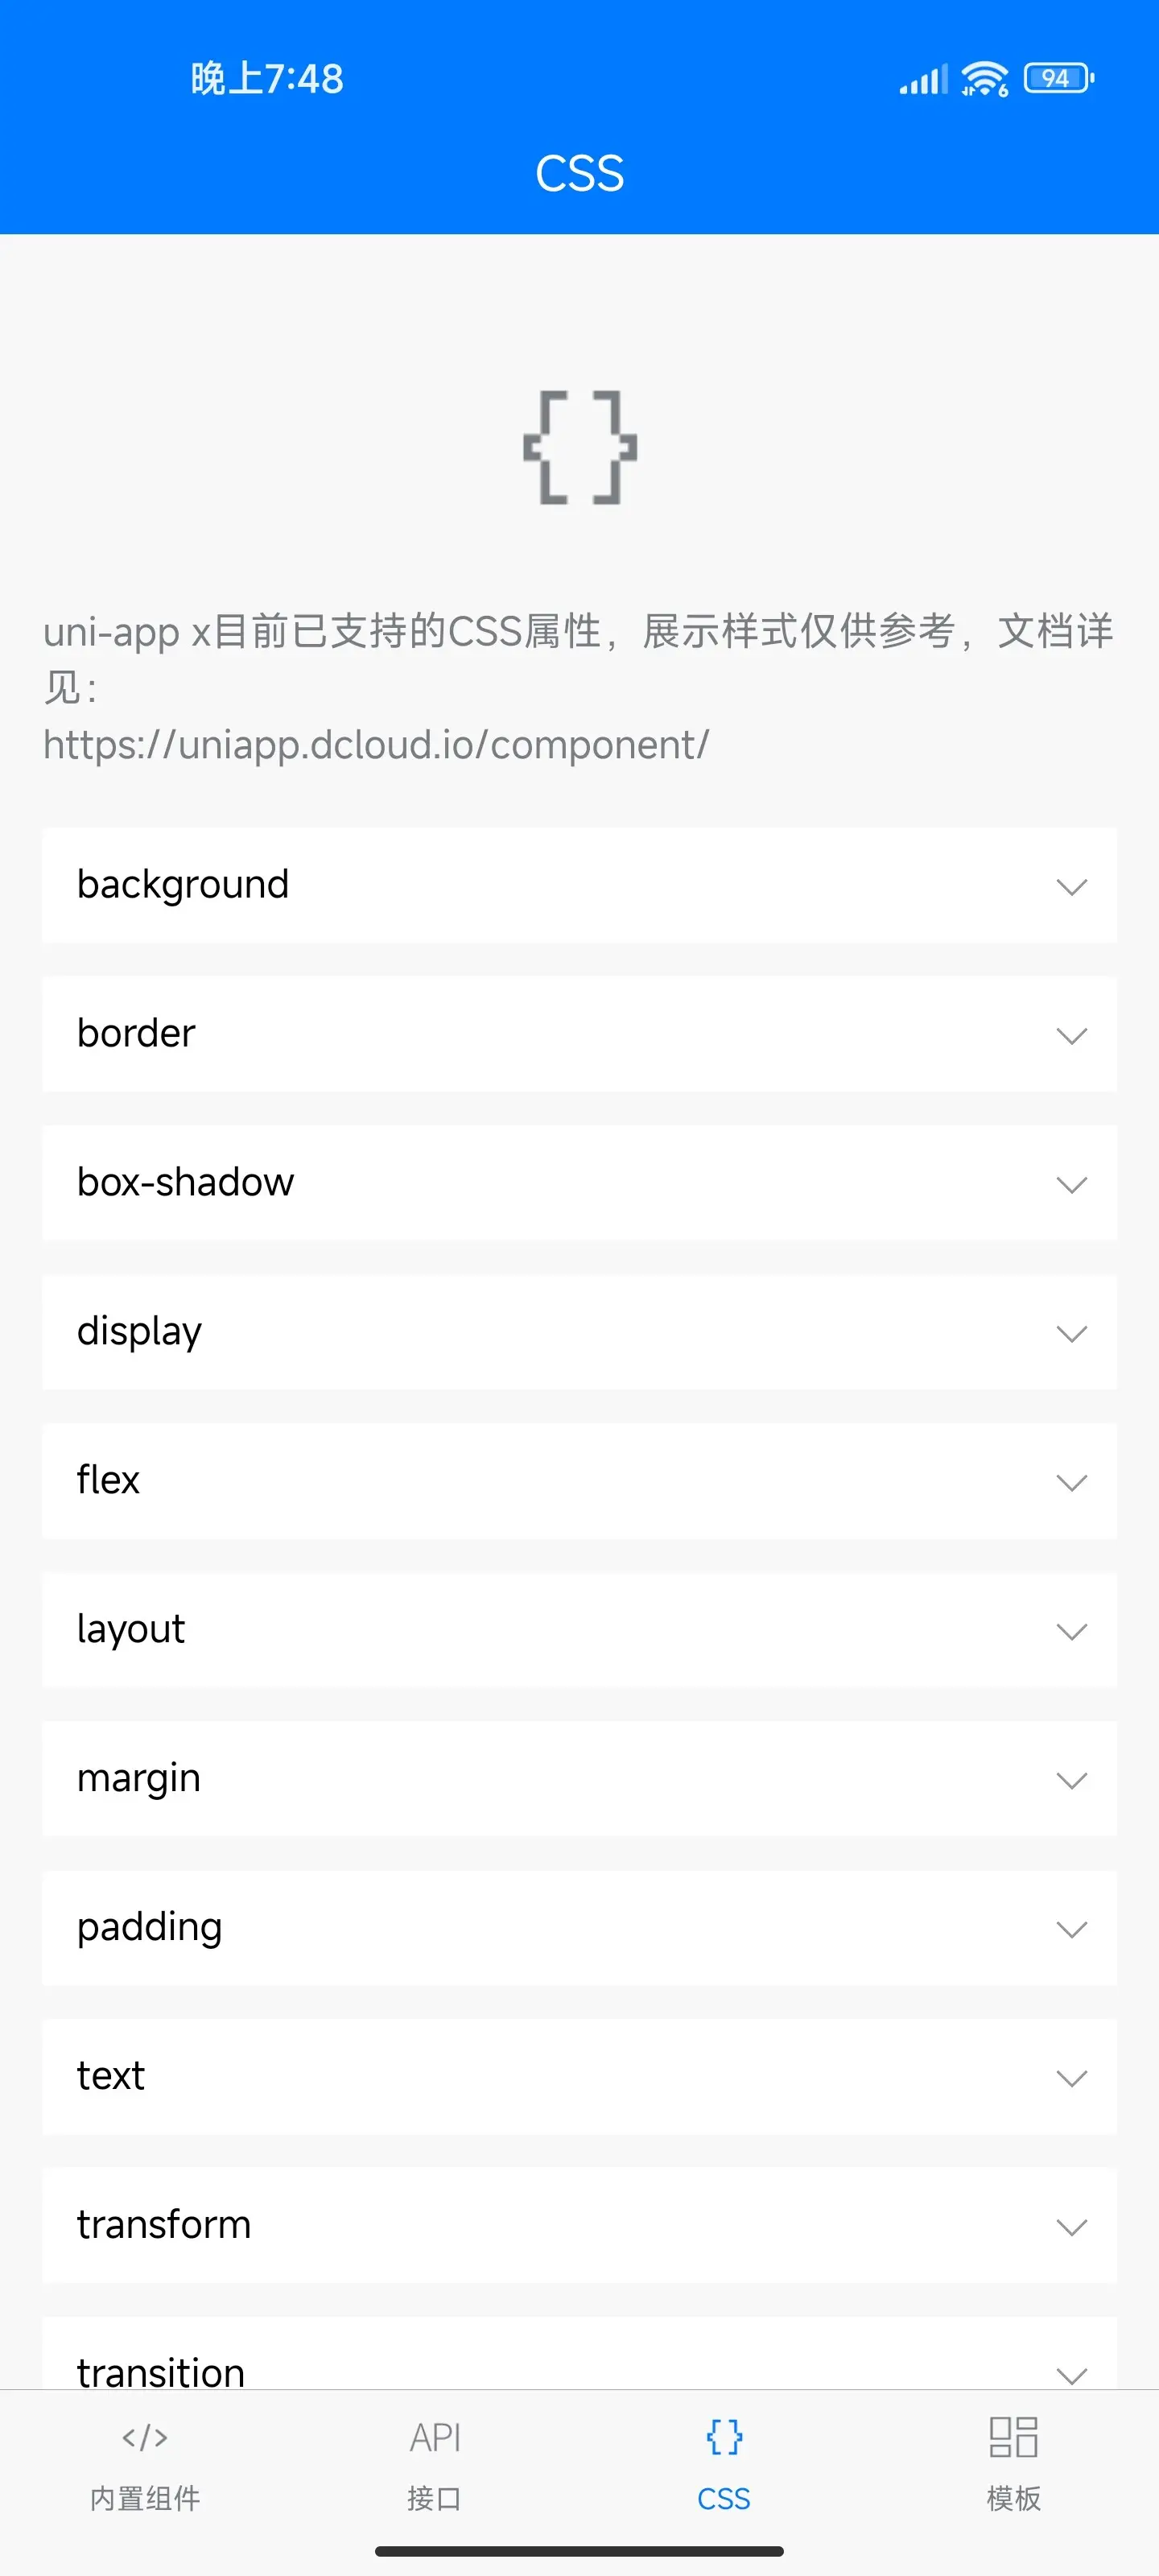Expand the flex property list

[x=579, y=1481]
